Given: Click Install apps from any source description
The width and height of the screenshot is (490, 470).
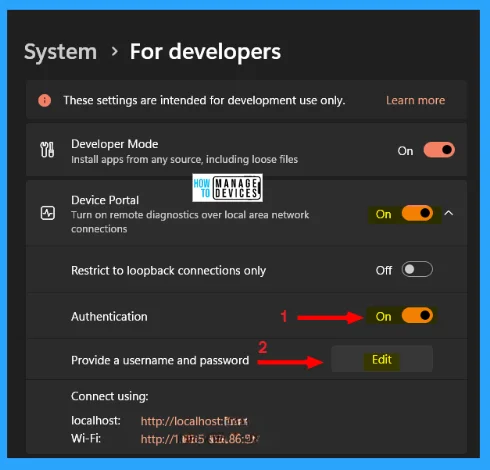Looking at the screenshot, I should 184,159.
